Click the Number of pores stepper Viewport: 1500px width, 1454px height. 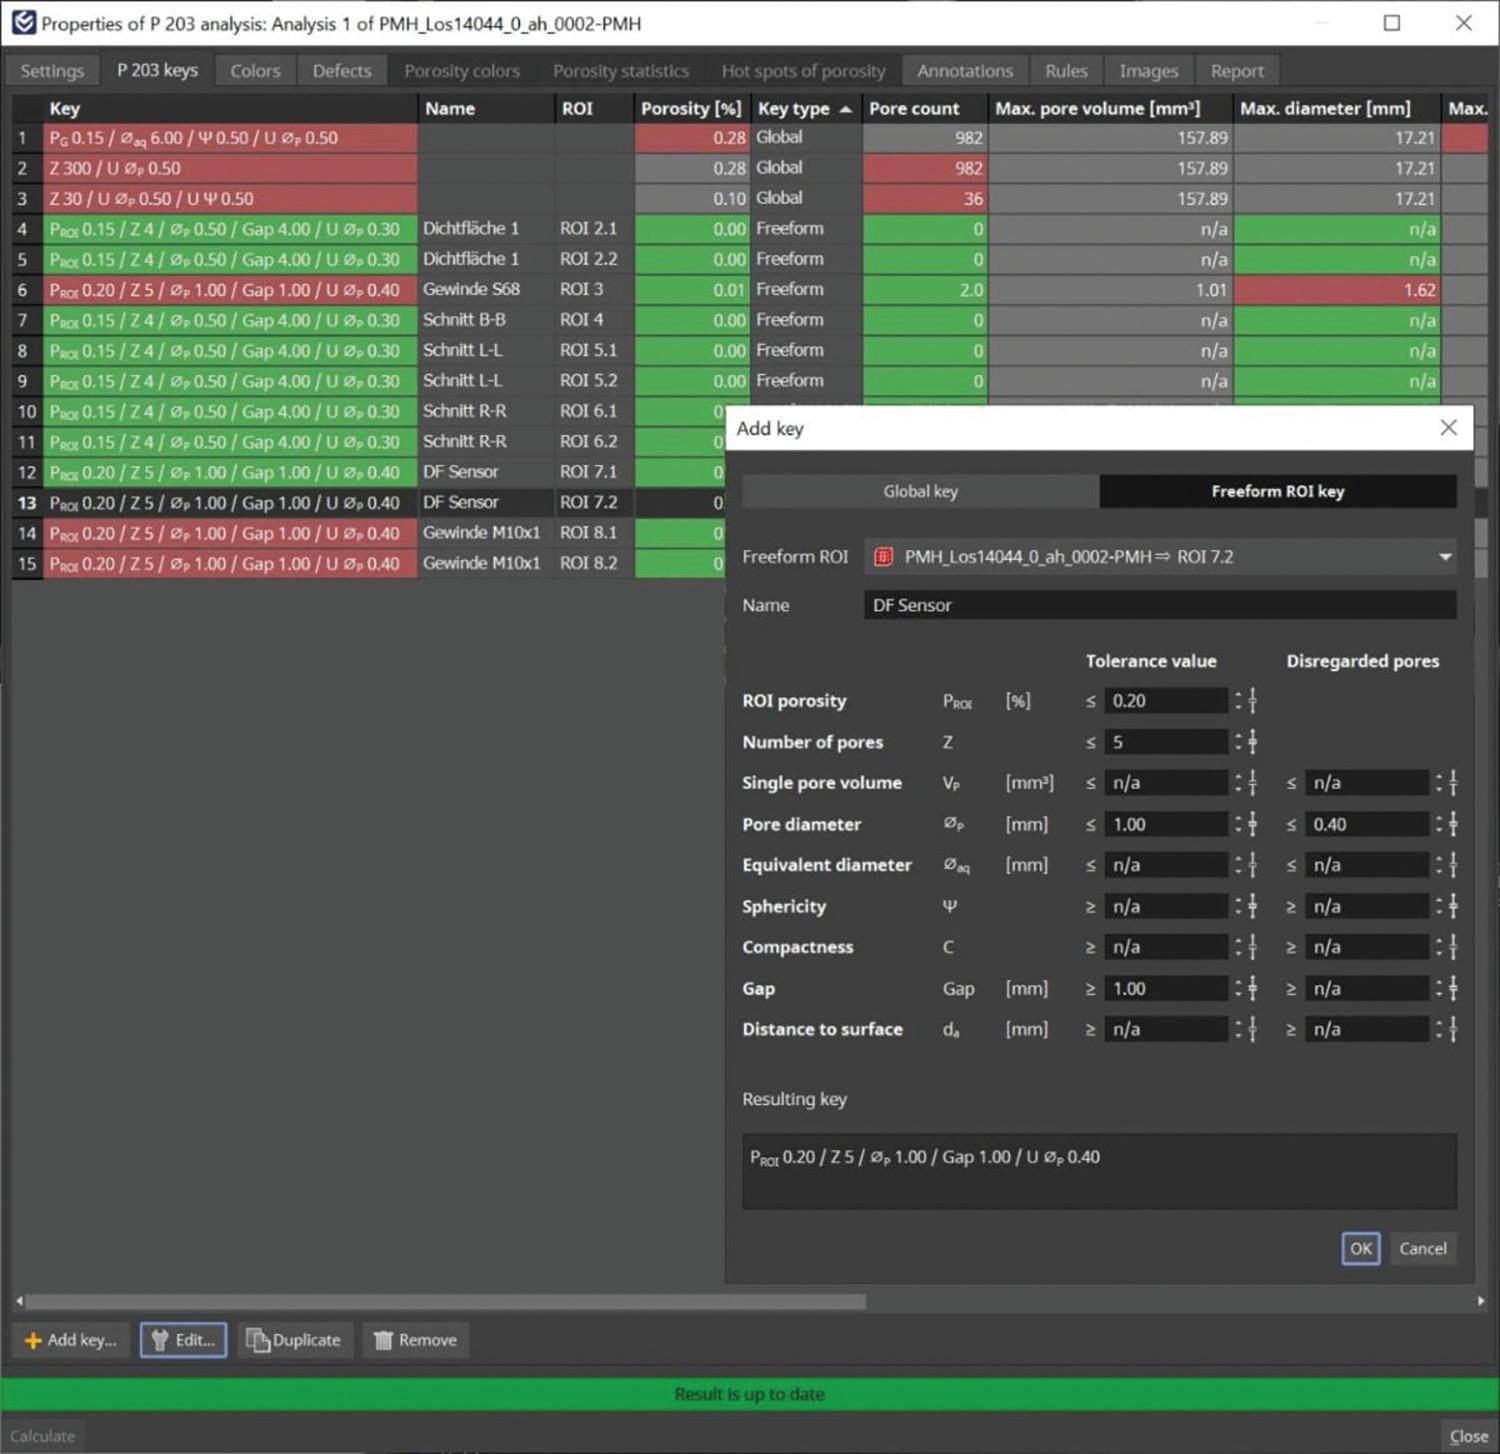pos(1246,742)
